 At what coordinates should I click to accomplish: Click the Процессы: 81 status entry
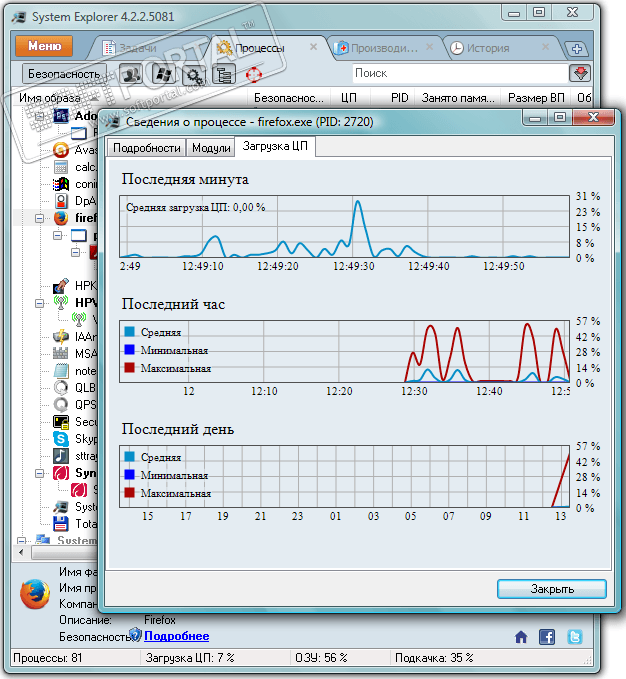tap(48, 658)
